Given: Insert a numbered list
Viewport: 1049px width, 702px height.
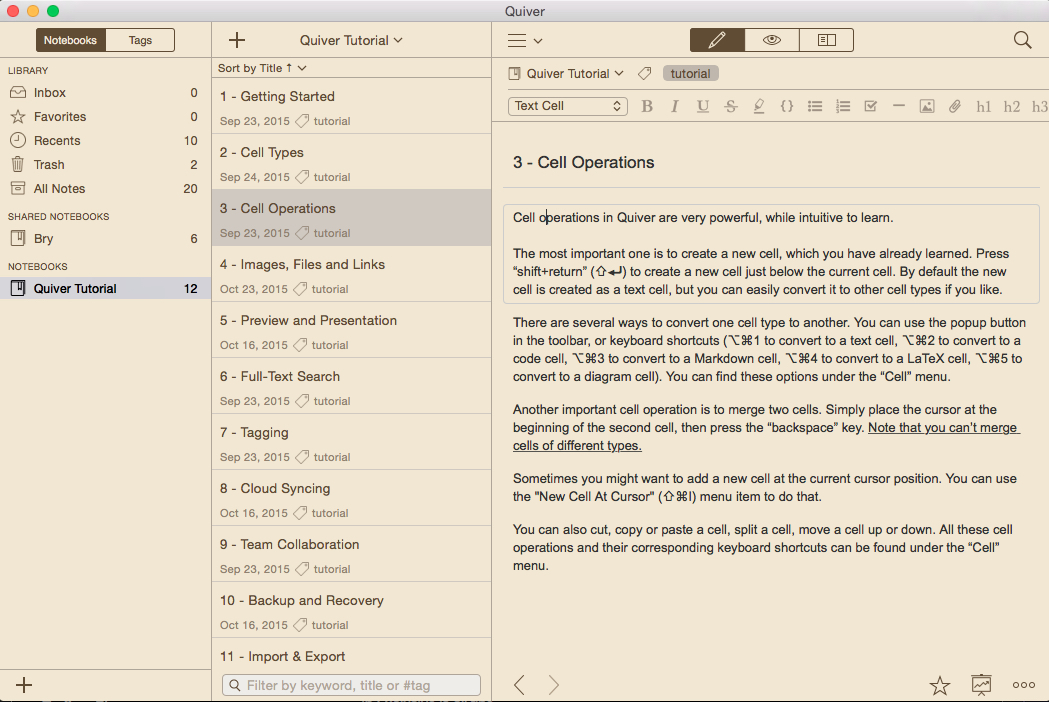Looking at the screenshot, I should tap(842, 106).
